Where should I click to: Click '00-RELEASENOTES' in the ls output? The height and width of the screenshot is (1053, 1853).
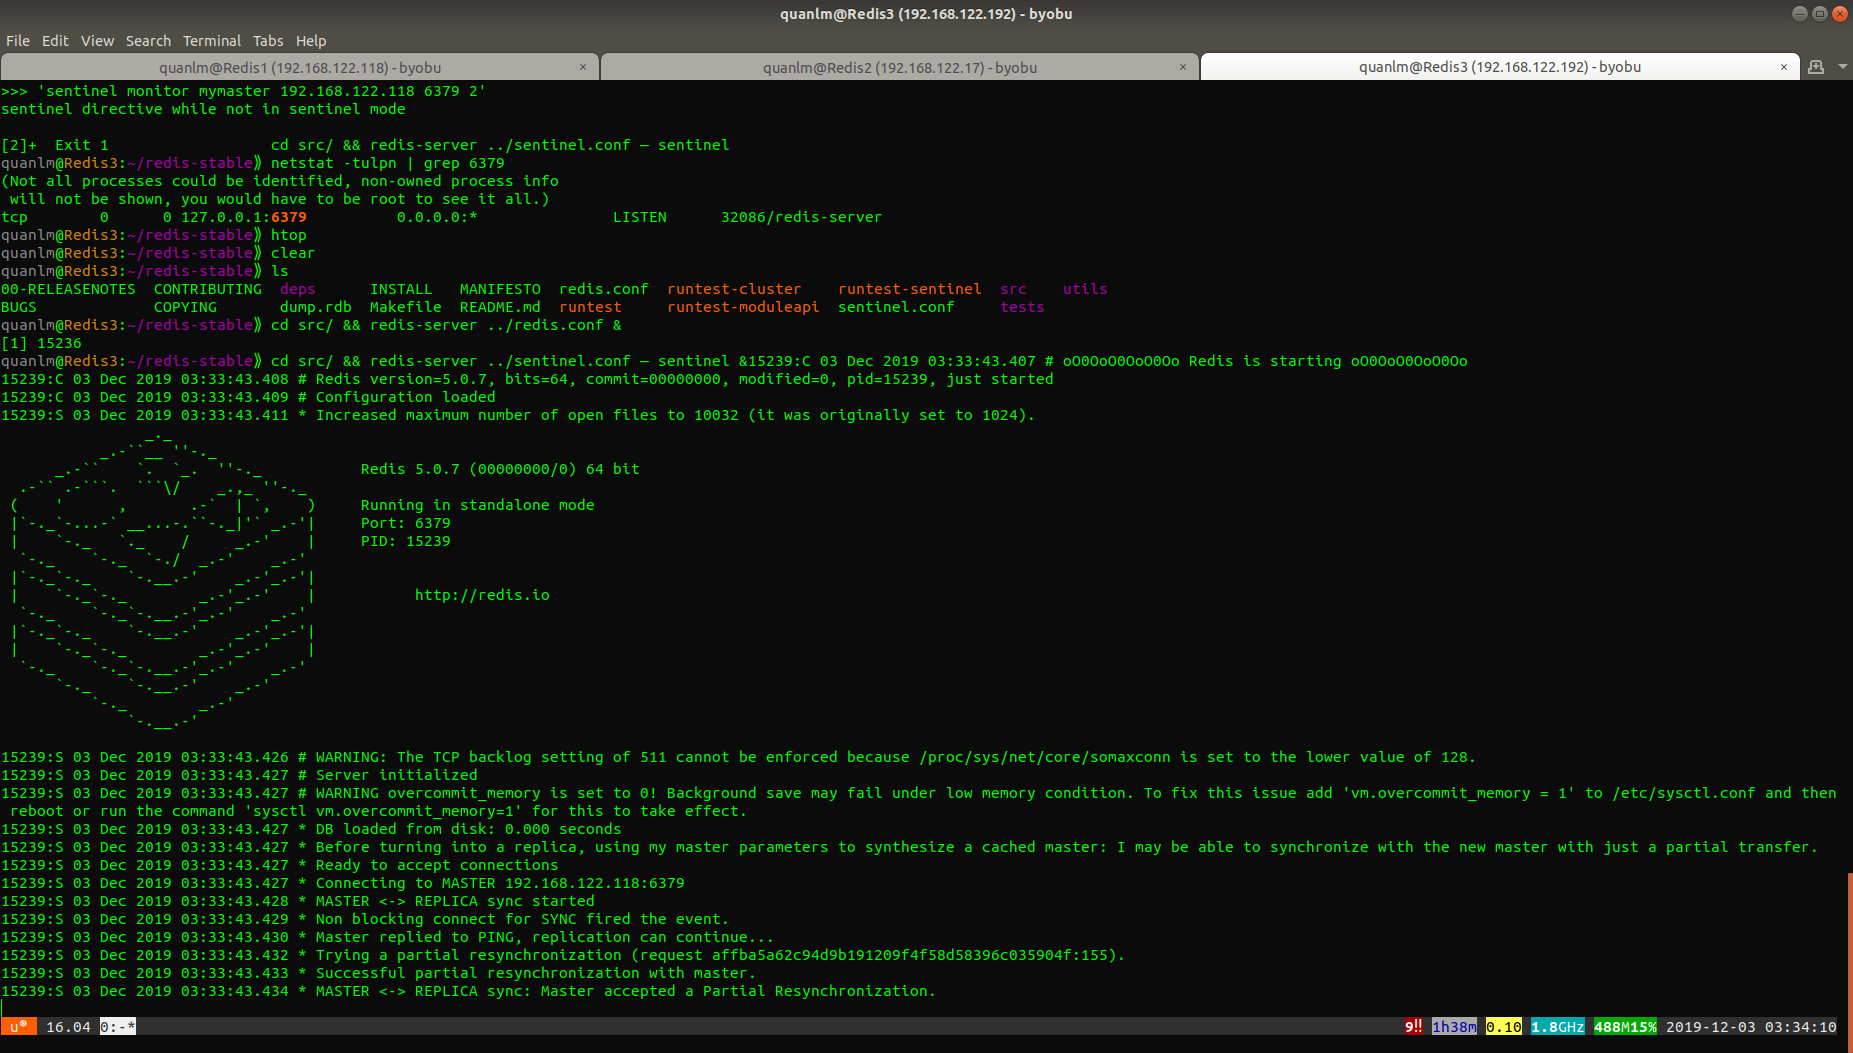(x=68, y=289)
